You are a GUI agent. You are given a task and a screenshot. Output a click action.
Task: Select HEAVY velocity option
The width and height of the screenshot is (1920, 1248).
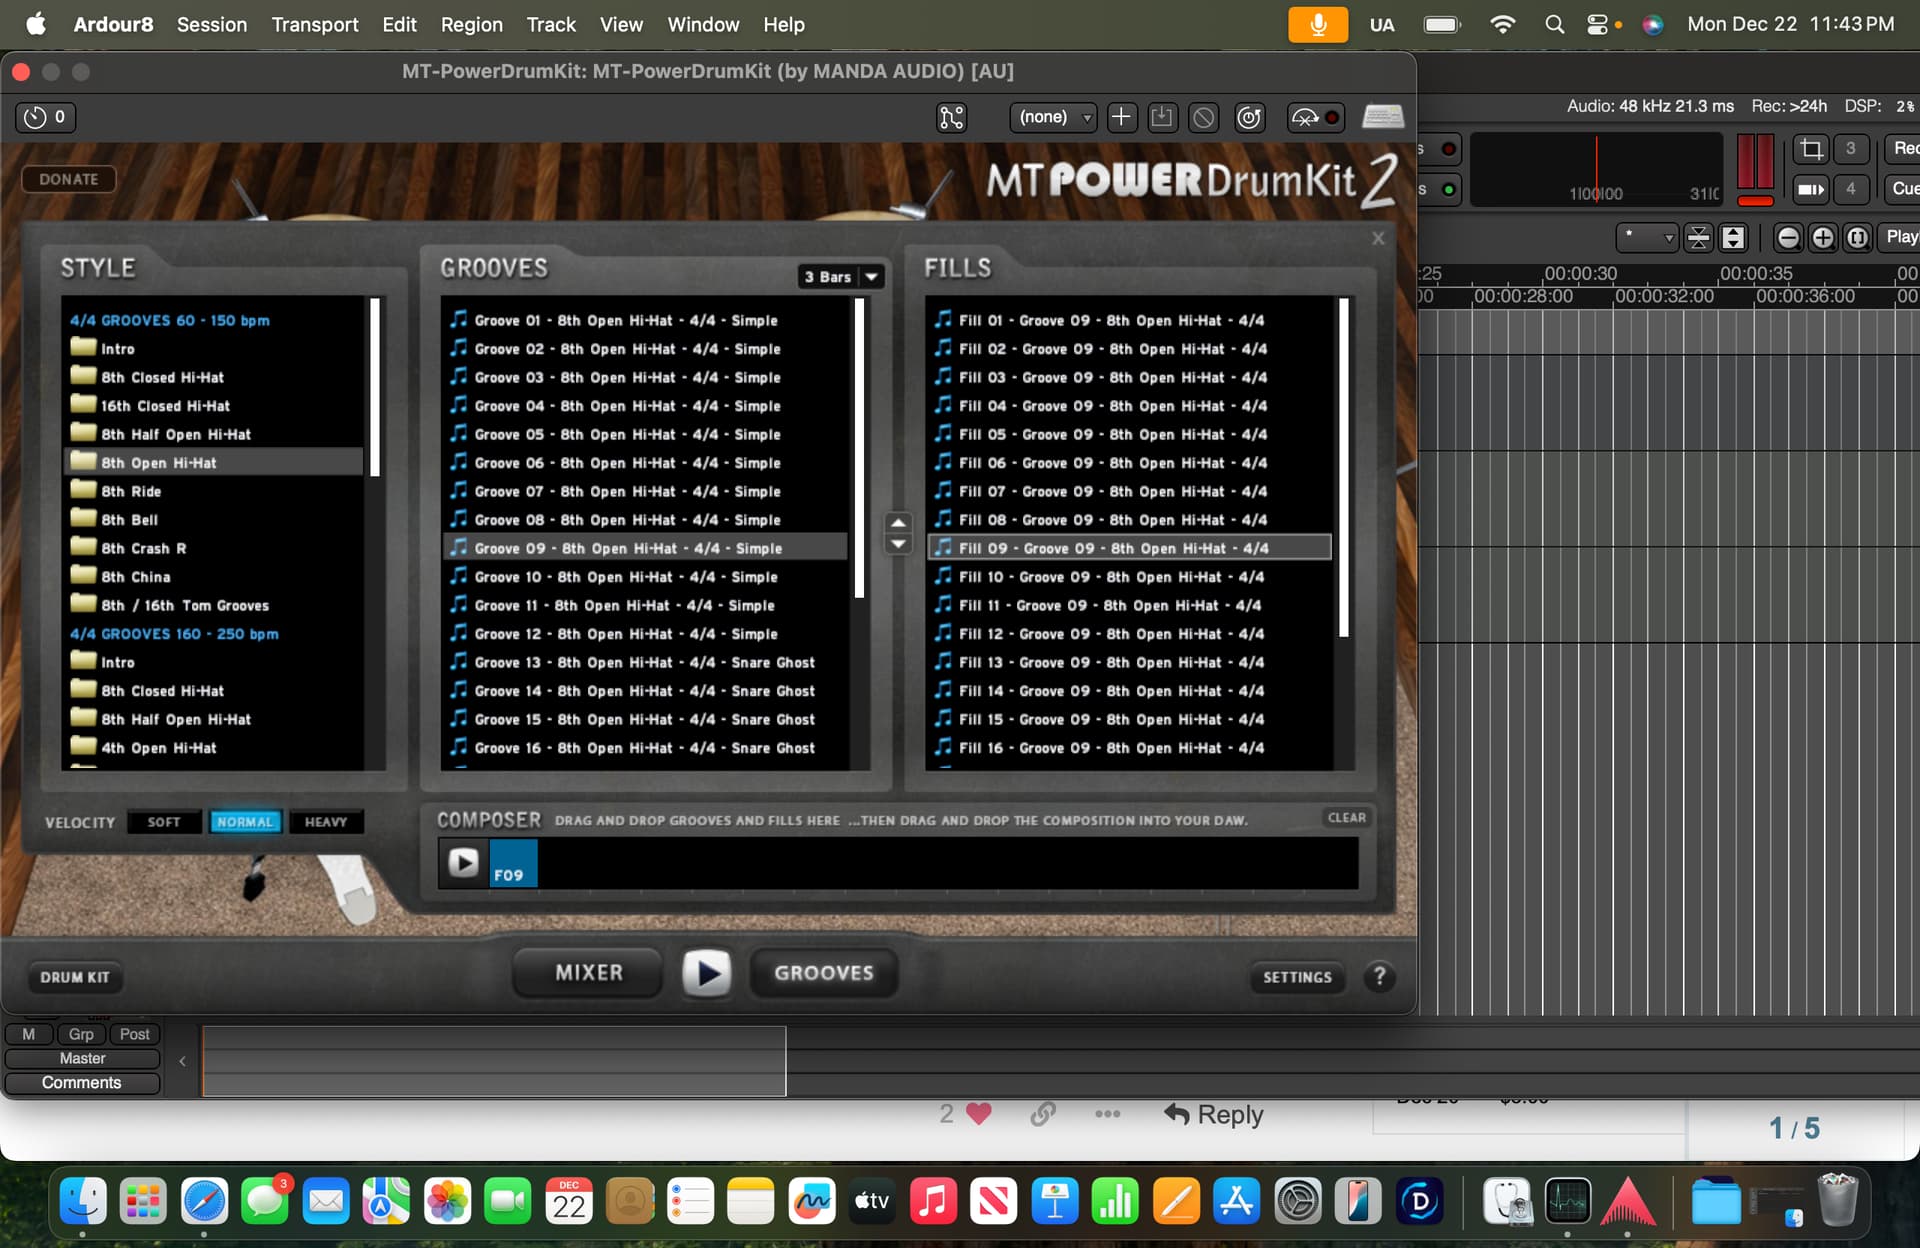(x=325, y=822)
